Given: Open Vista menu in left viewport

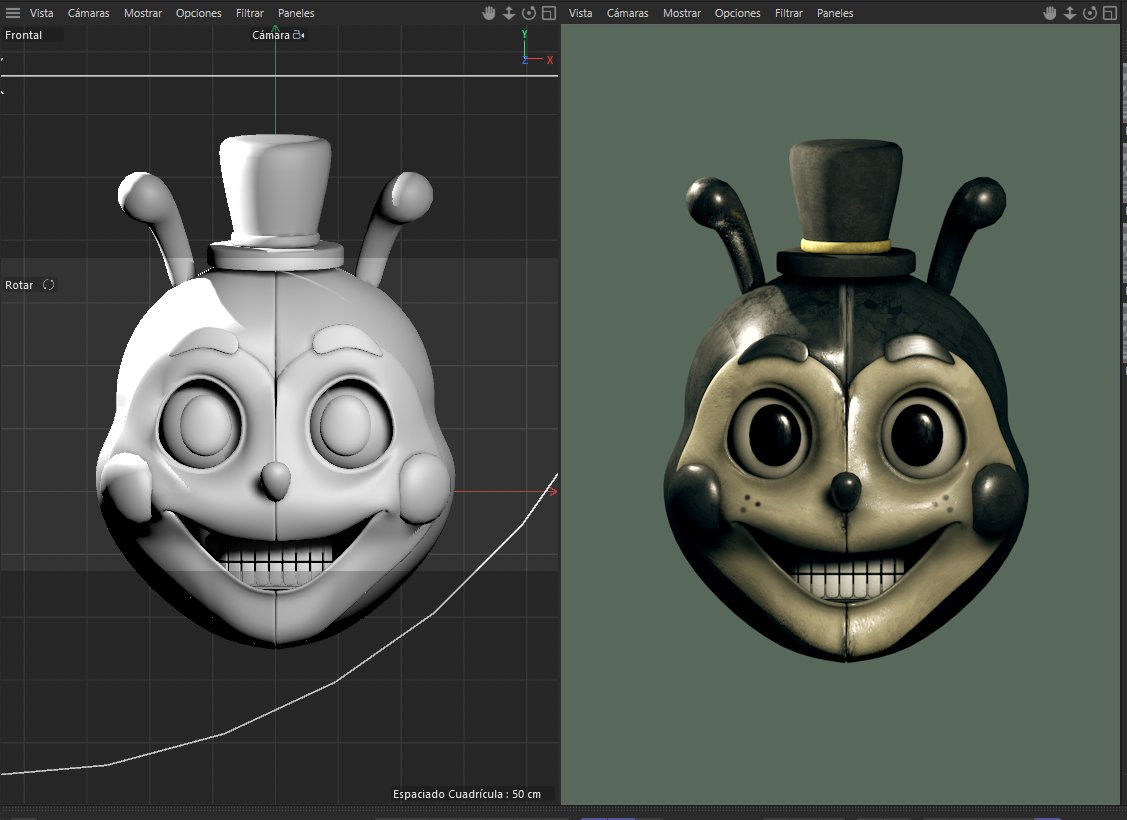Looking at the screenshot, I should click(42, 13).
